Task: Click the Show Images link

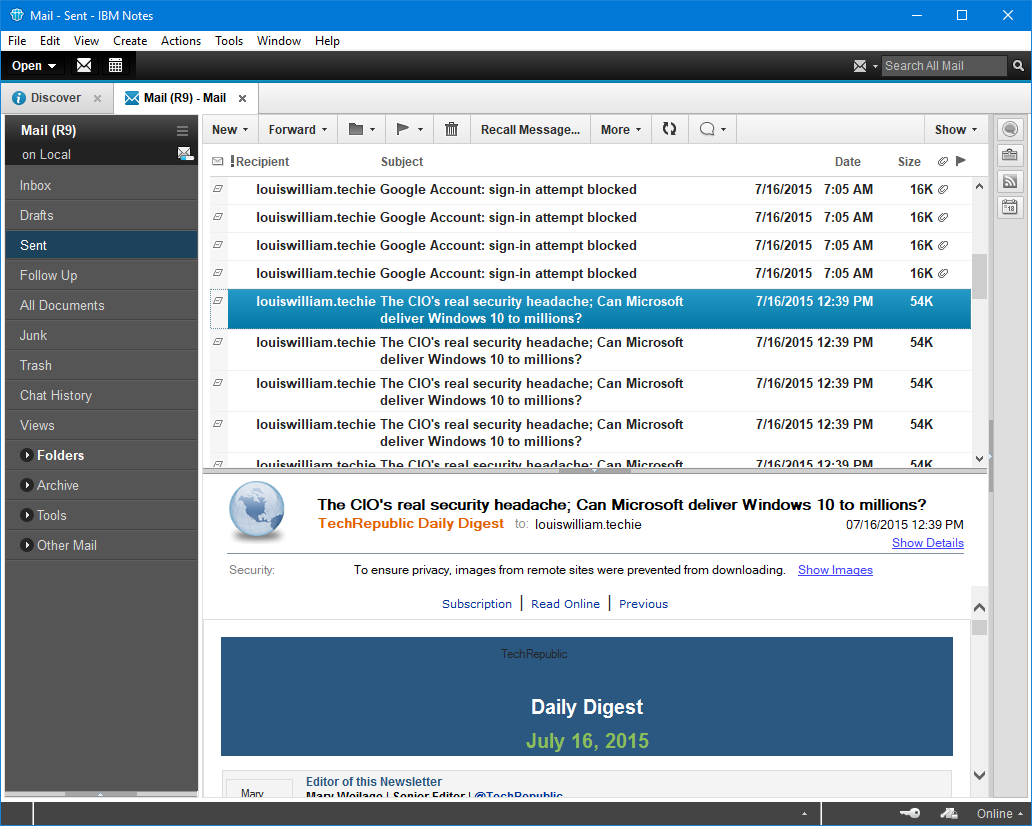Action: [x=835, y=570]
